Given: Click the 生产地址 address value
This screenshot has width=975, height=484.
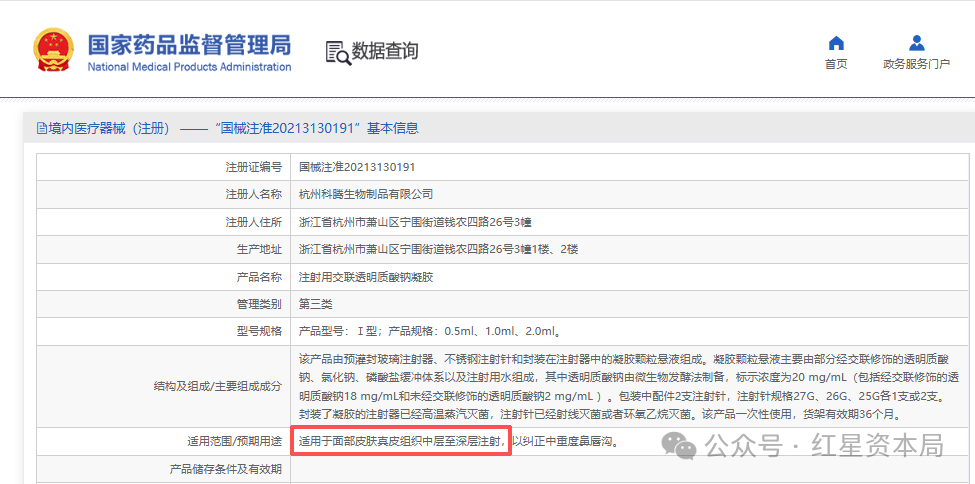Looking at the screenshot, I should point(438,249).
